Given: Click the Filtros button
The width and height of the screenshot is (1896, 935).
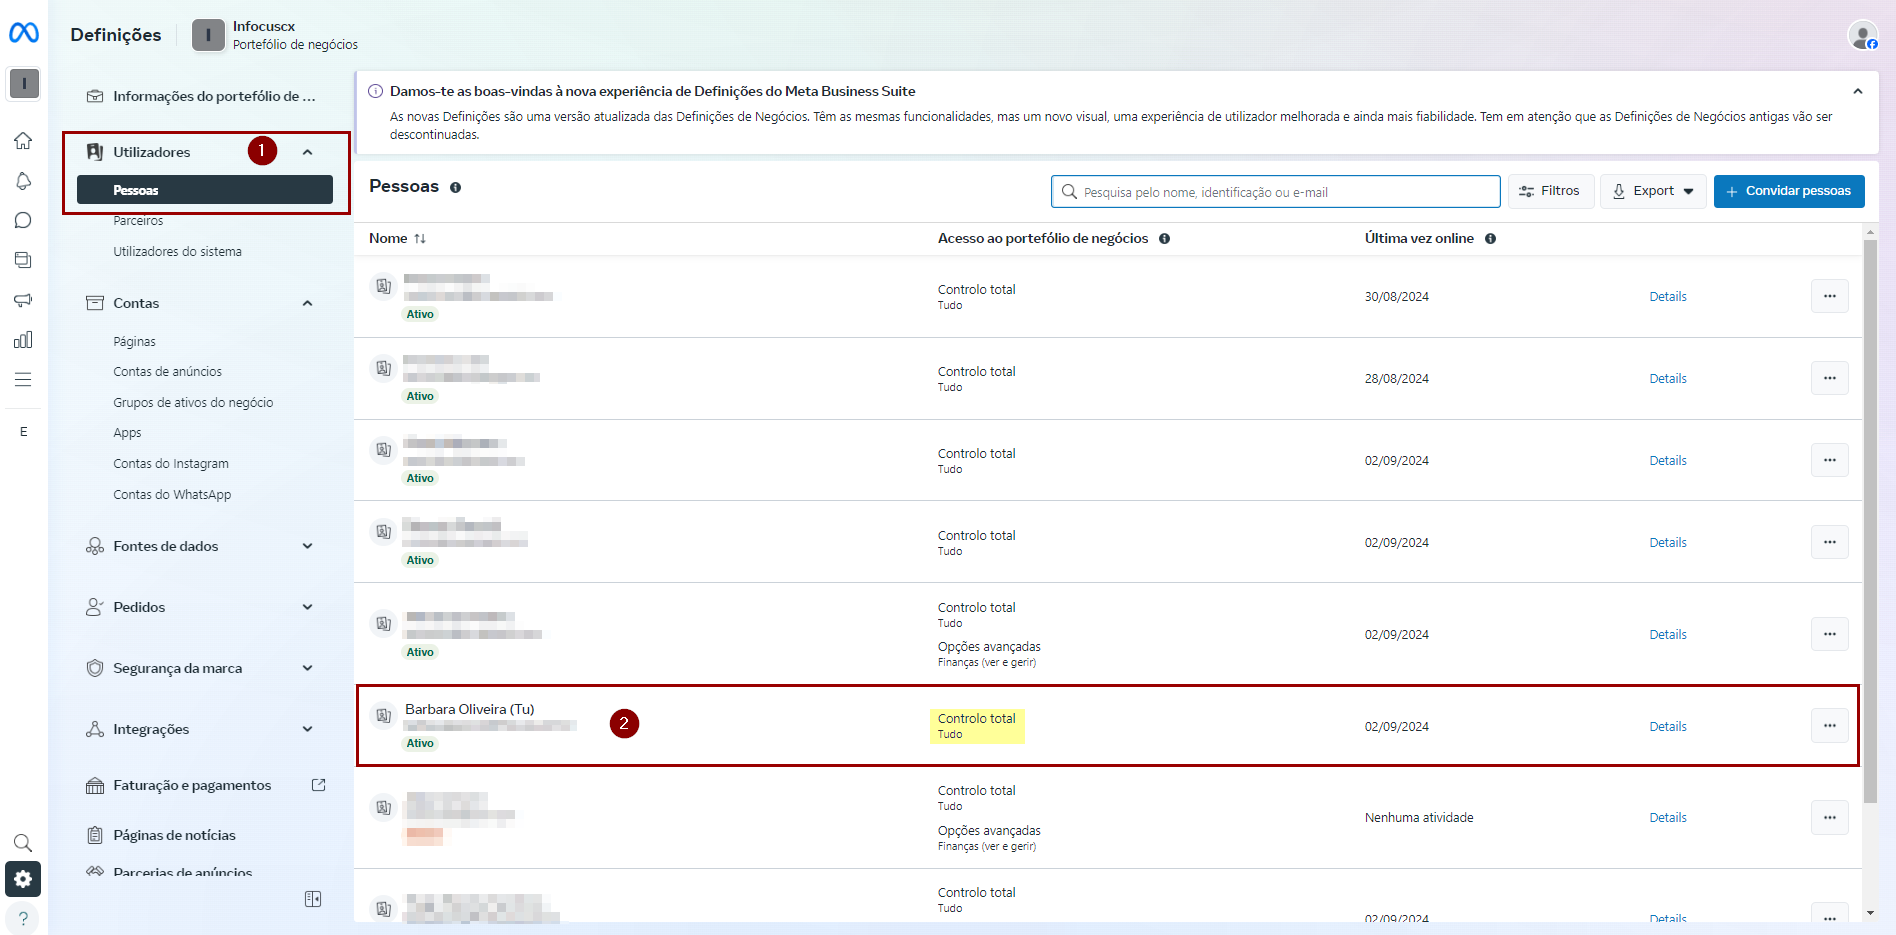Looking at the screenshot, I should click(x=1550, y=191).
